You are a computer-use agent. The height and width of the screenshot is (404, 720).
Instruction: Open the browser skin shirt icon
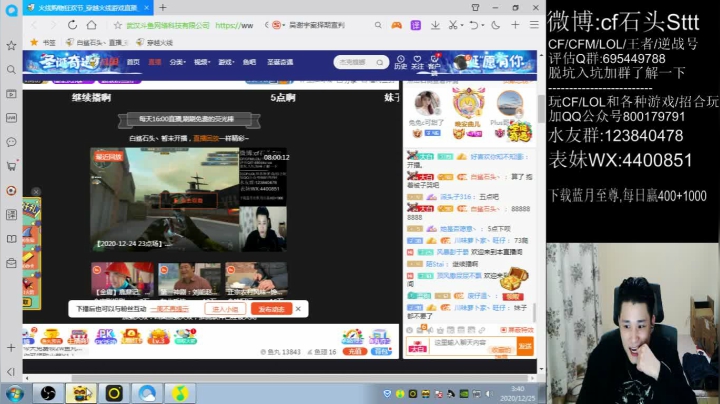(475, 7)
